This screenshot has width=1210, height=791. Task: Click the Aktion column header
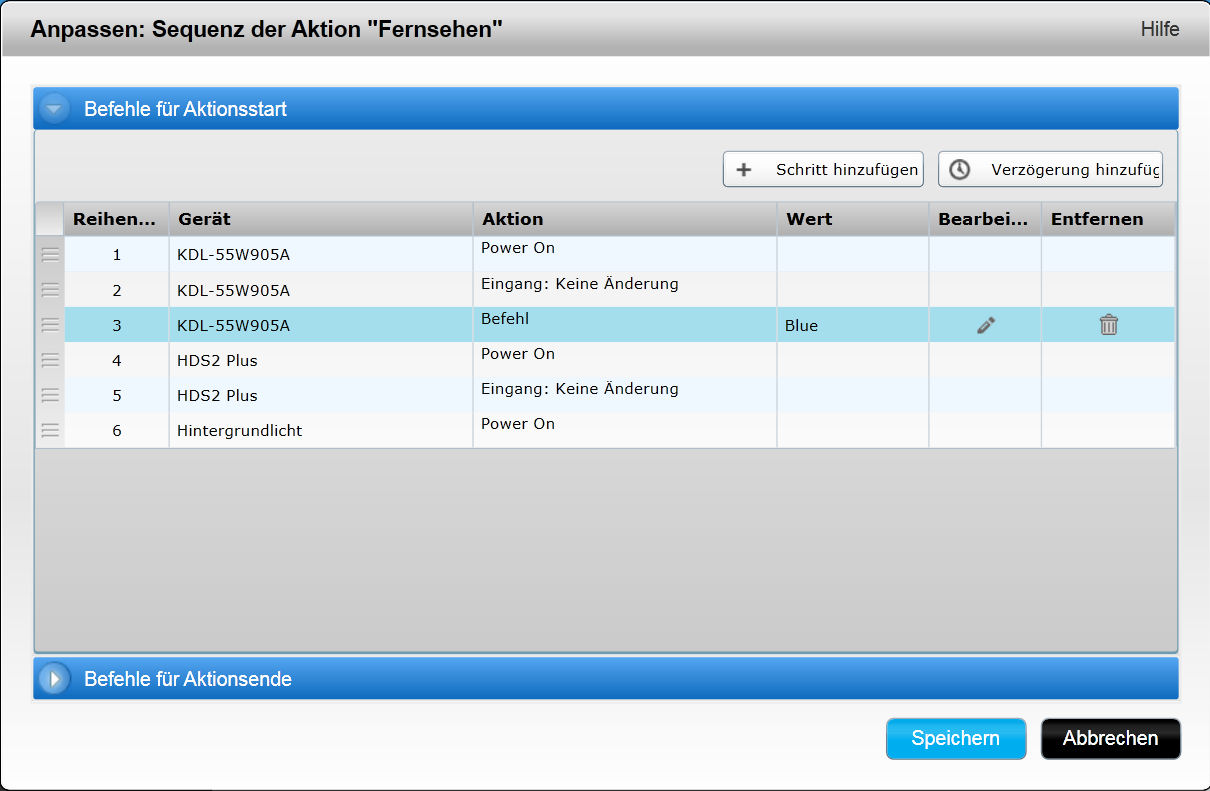[x=624, y=219]
